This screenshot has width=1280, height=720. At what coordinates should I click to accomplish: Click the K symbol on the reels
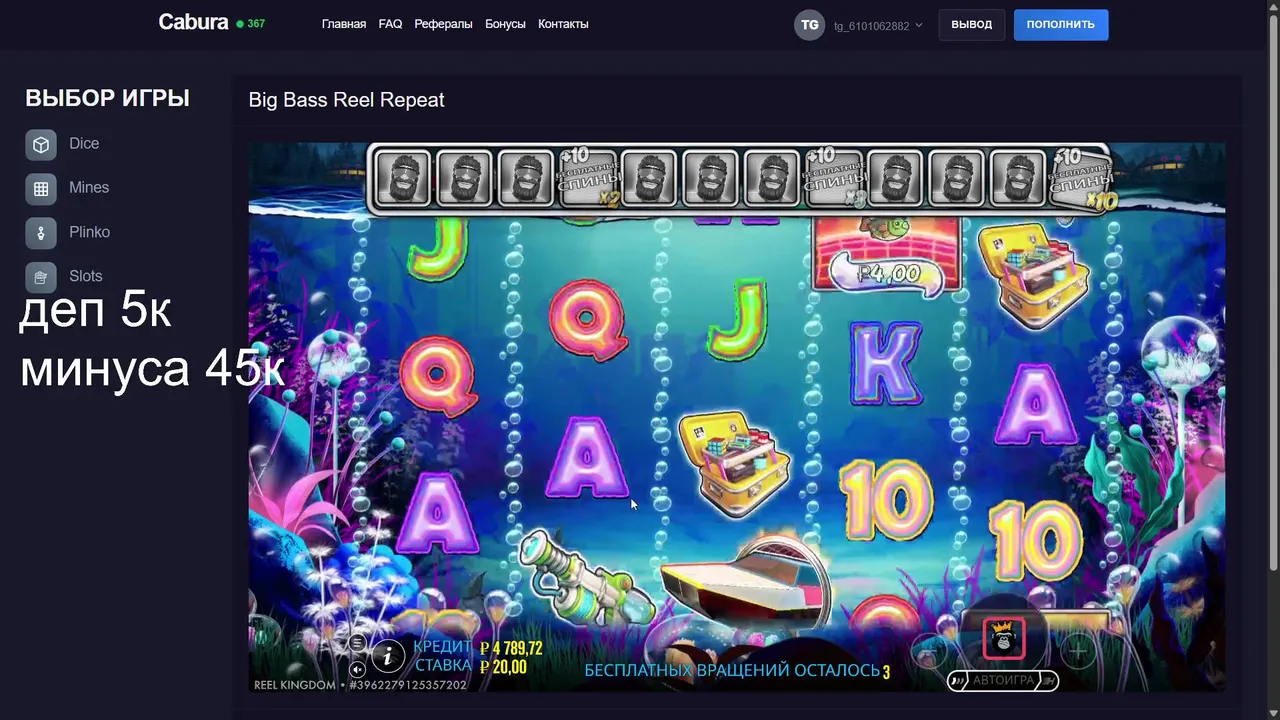(x=886, y=362)
